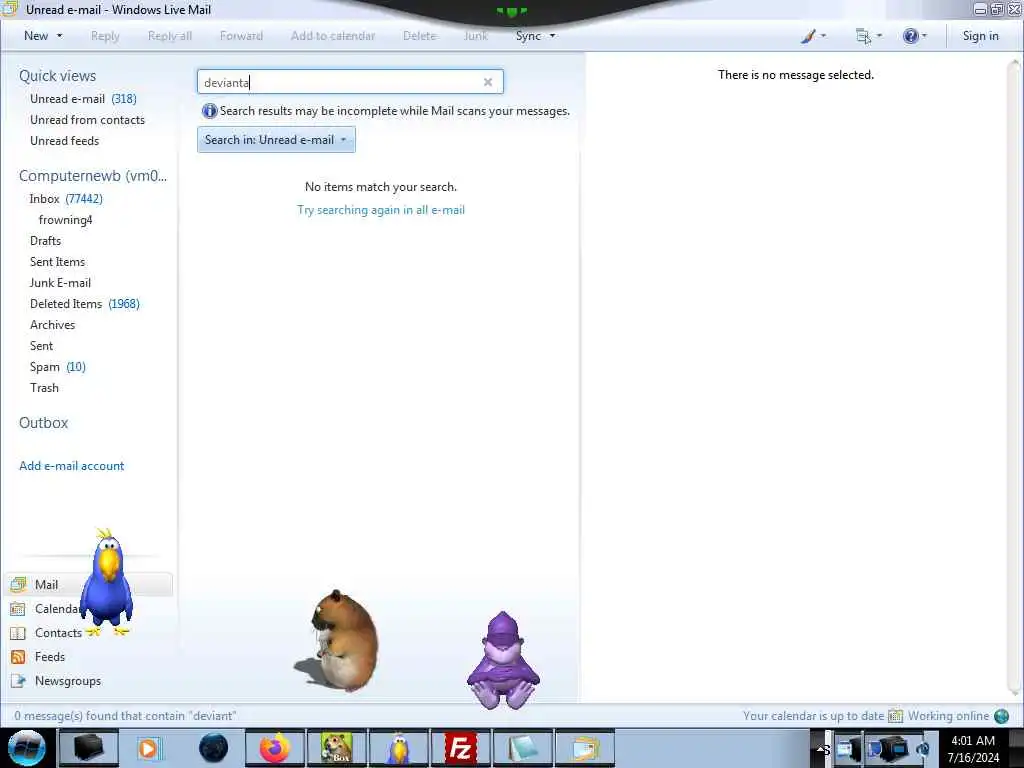Image resolution: width=1024 pixels, height=768 pixels.
Task: Click the Newsgroups icon
Action: (18, 680)
